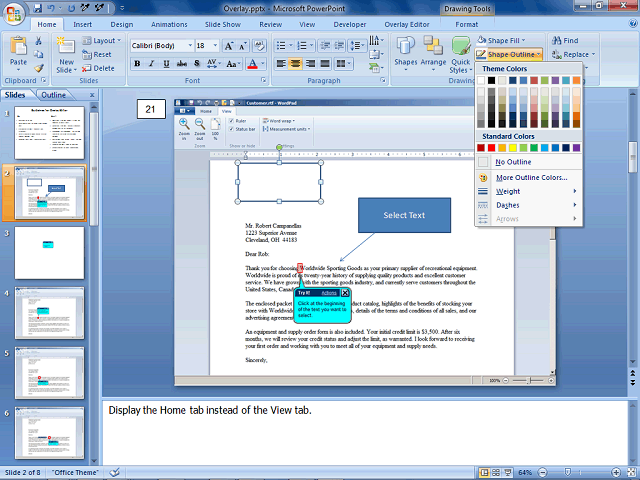
Task: Grow the font size
Action: (229, 46)
